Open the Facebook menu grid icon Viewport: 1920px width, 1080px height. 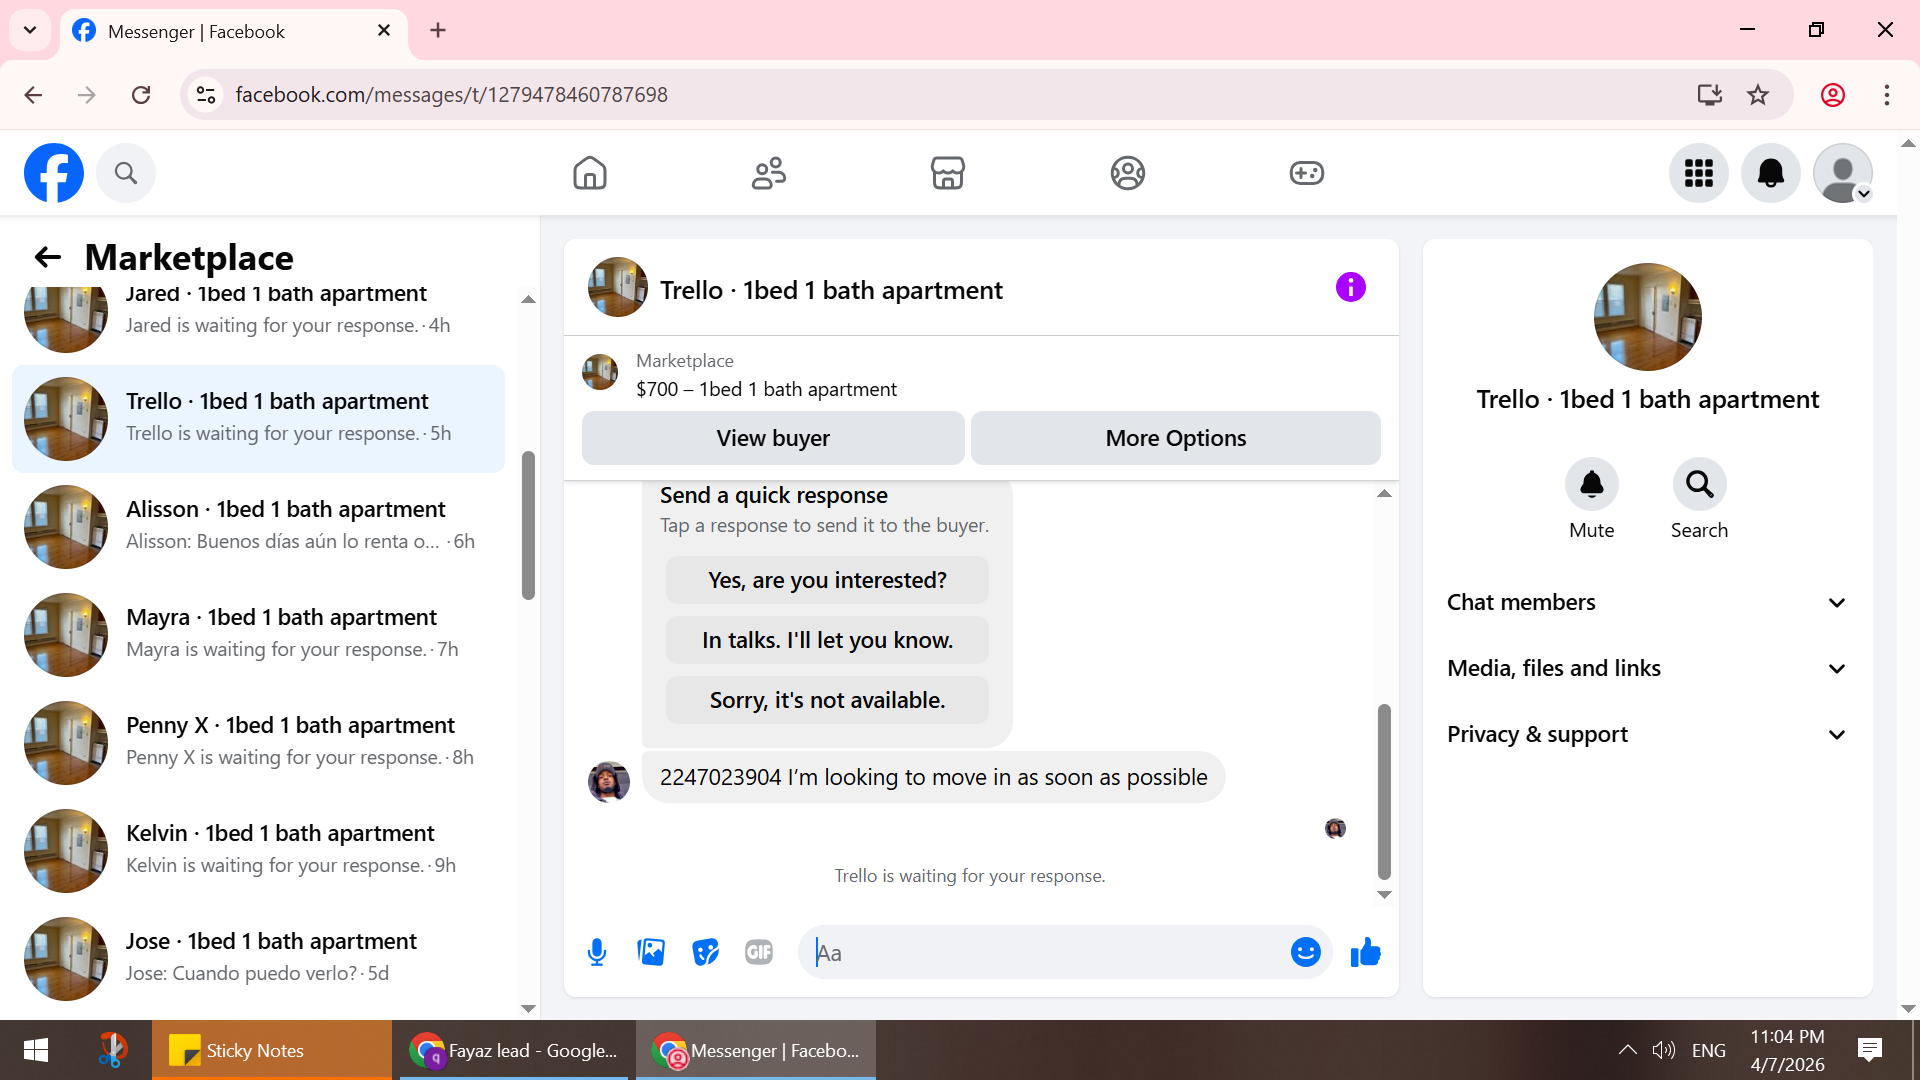1699,173
